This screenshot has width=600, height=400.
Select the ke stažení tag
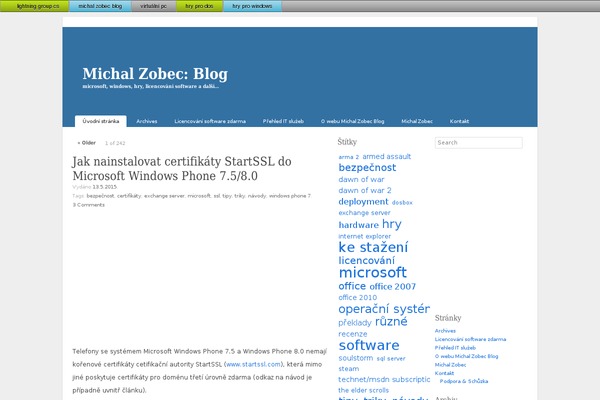(x=373, y=247)
